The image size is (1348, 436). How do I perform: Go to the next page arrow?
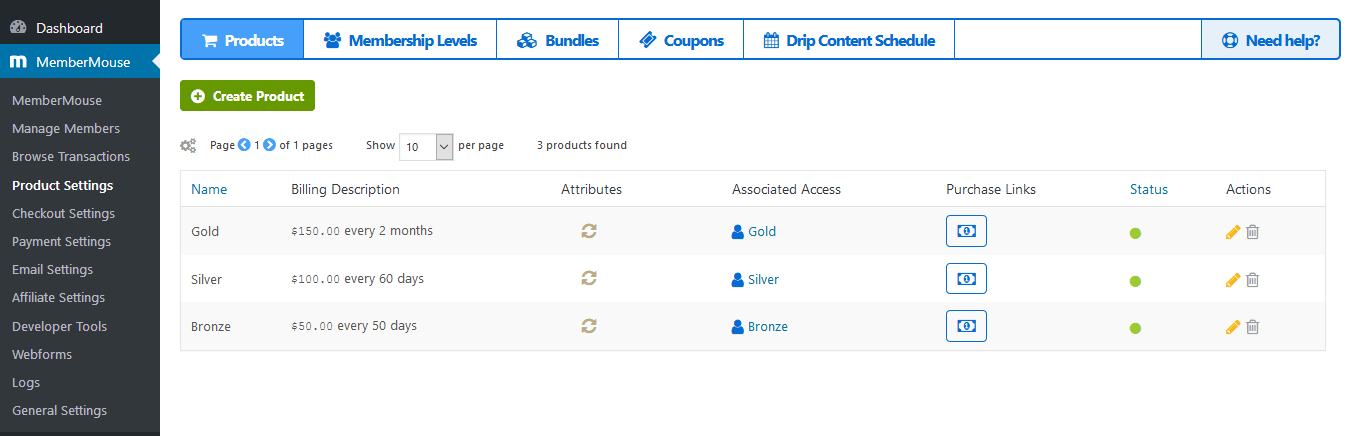(x=269, y=145)
